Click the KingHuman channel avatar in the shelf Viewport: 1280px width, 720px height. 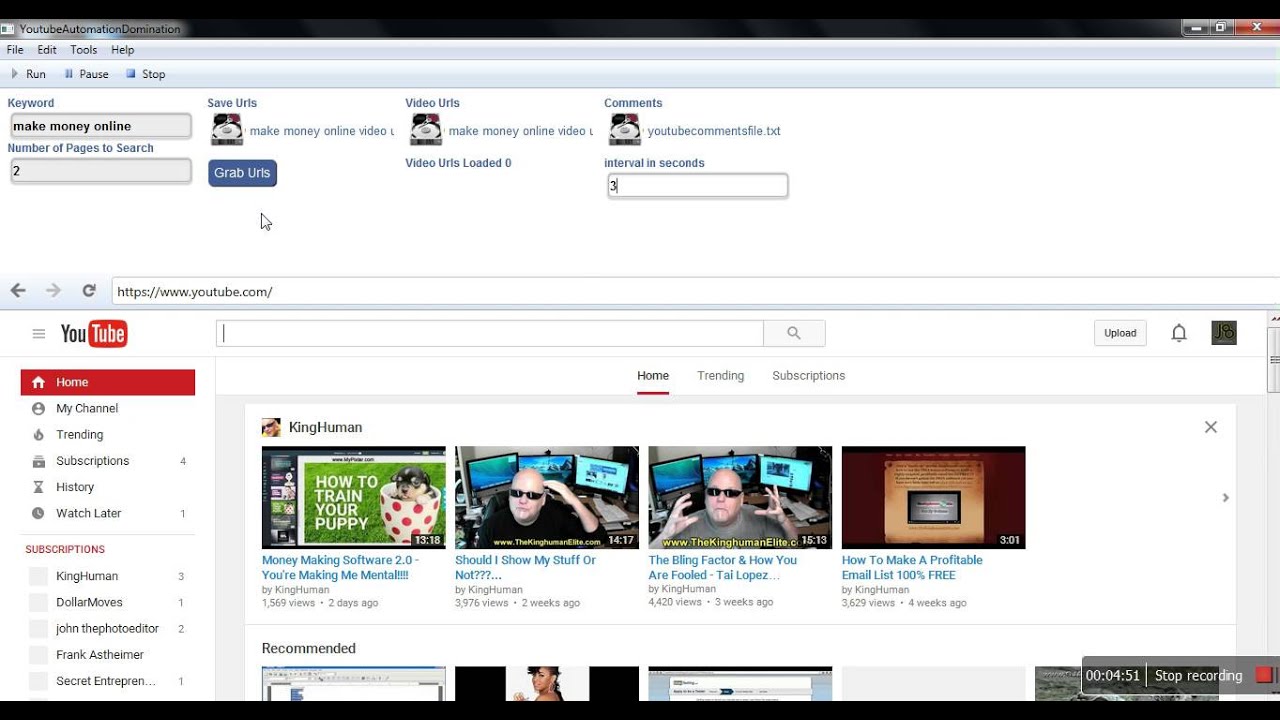271,427
